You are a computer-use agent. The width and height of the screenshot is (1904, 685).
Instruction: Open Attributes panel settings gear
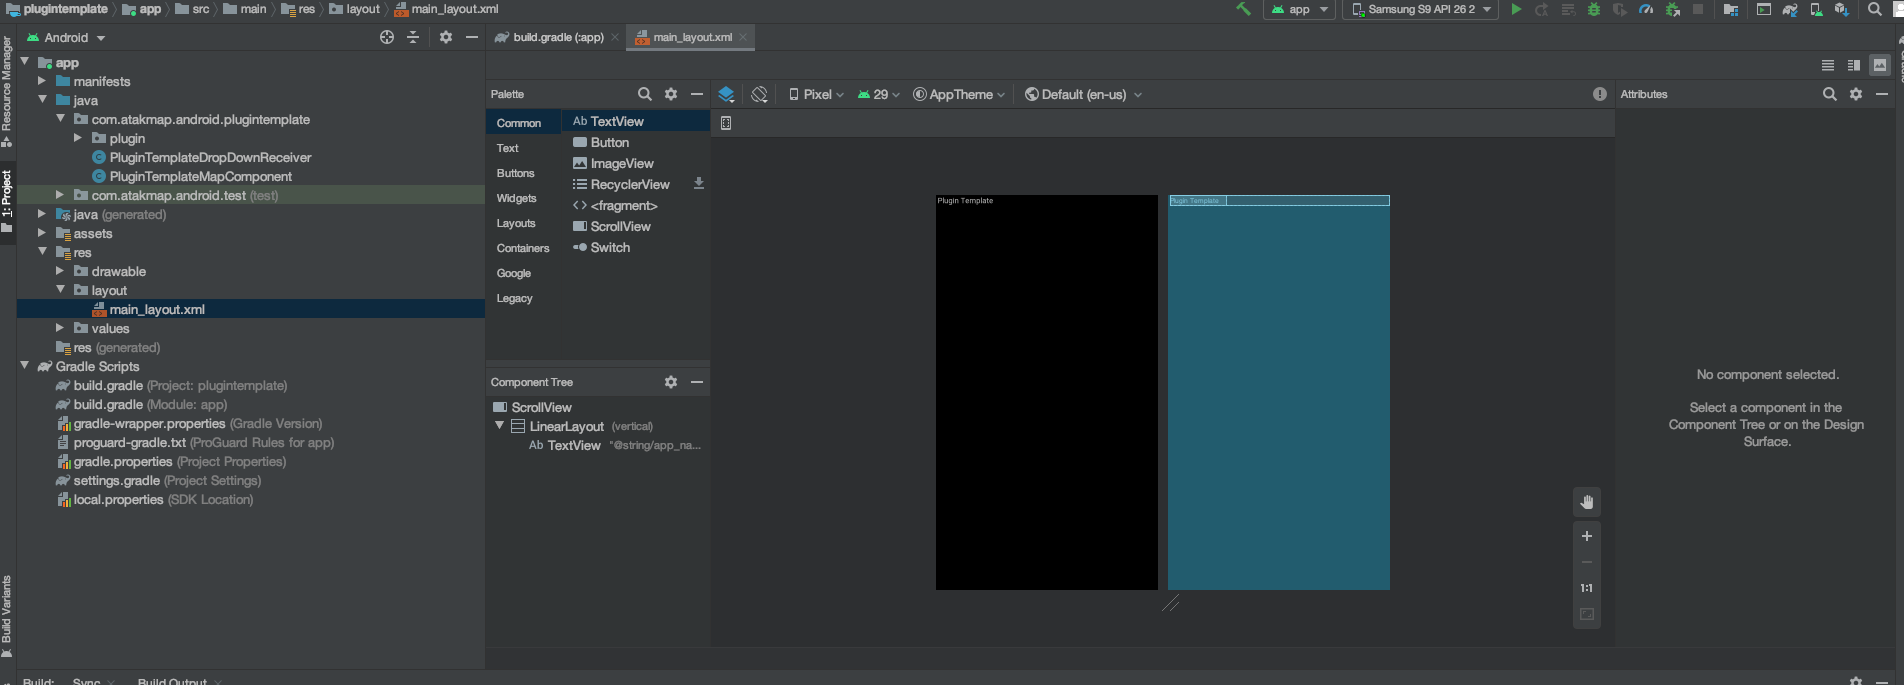(1856, 94)
